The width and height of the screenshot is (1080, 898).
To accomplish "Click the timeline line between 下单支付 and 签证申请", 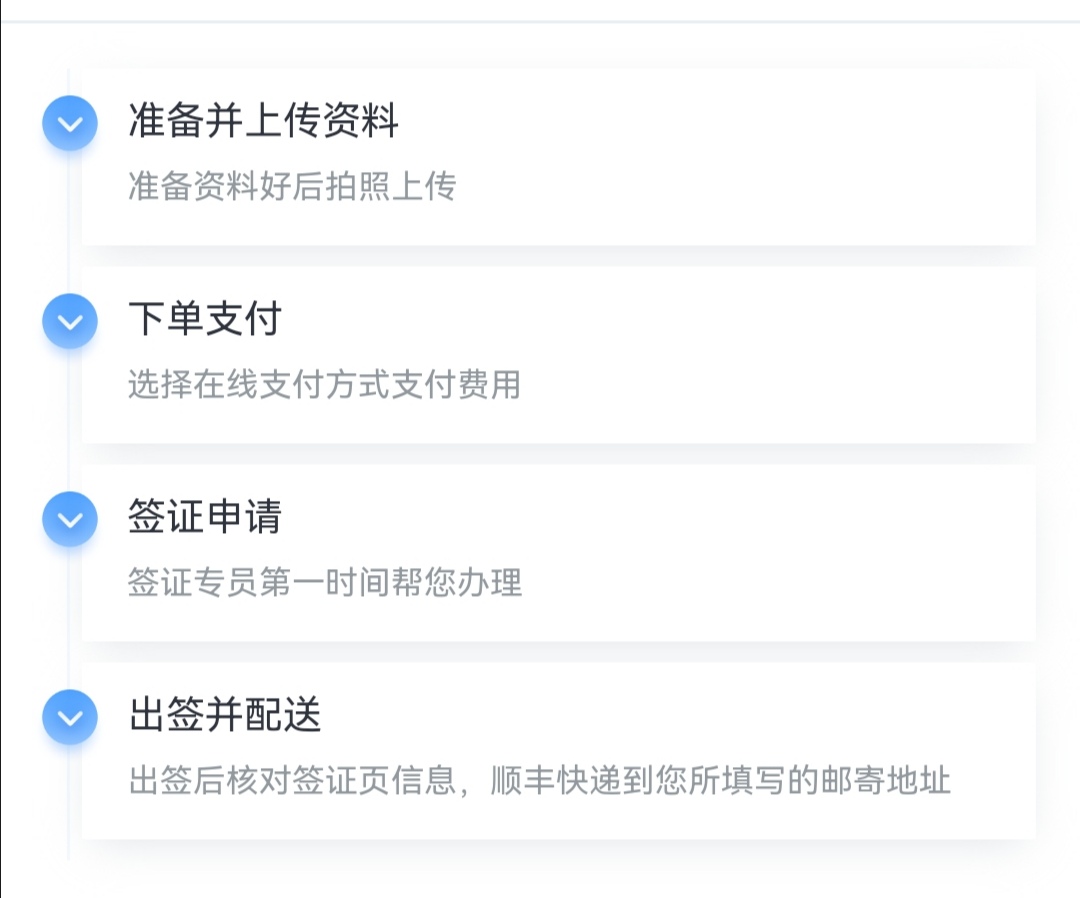I will (69, 420).
